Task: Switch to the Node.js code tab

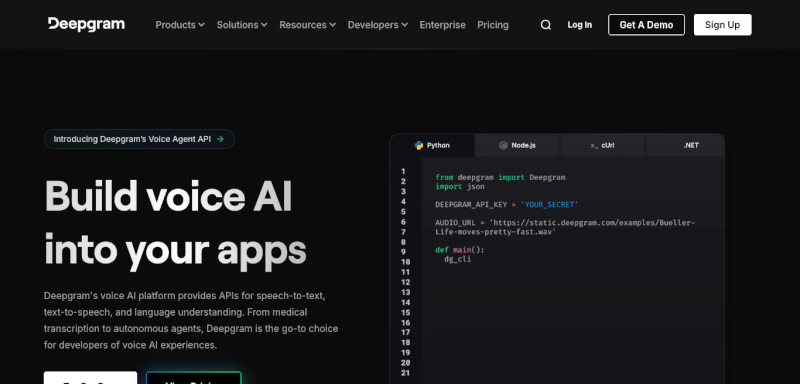Action: point(517,145)
